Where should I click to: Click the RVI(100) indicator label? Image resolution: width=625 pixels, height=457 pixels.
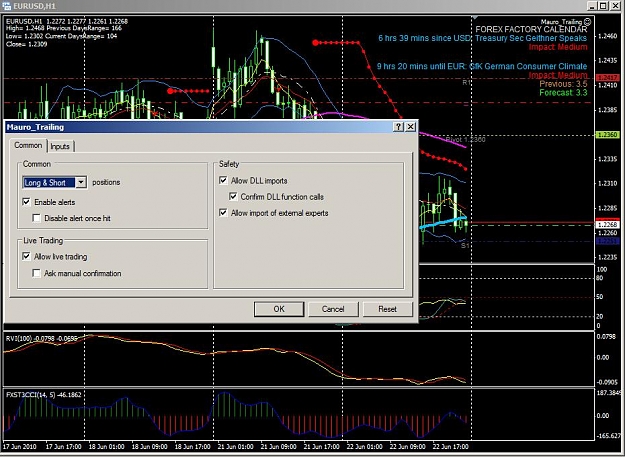point(42,338)
